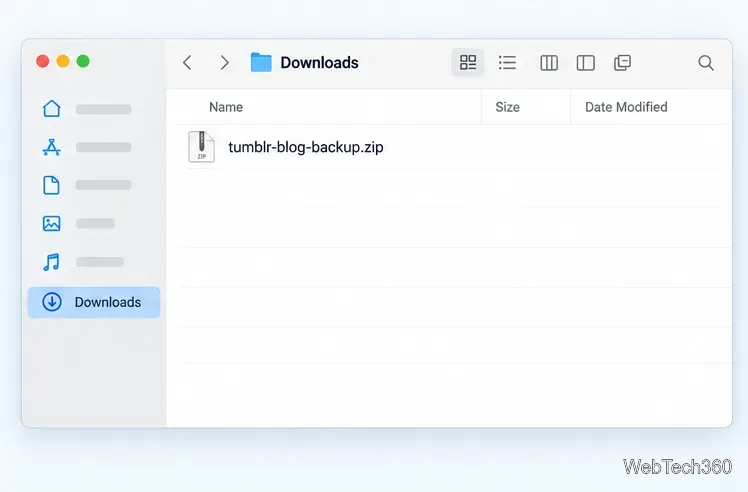
Task: Minimize the window with the yellow button
Action: point(63,61)
